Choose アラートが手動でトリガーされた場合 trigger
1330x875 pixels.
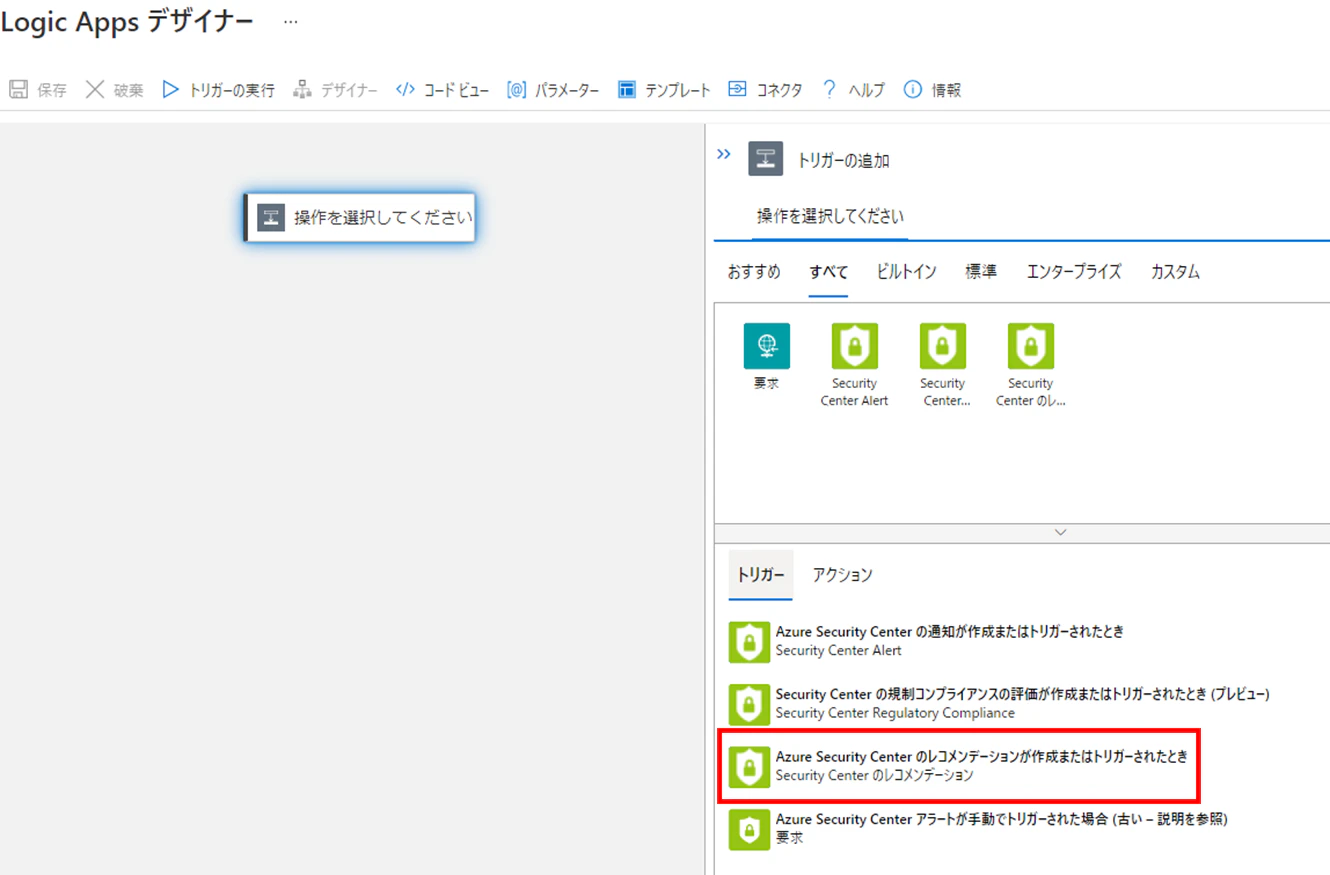pos(1002,819)
